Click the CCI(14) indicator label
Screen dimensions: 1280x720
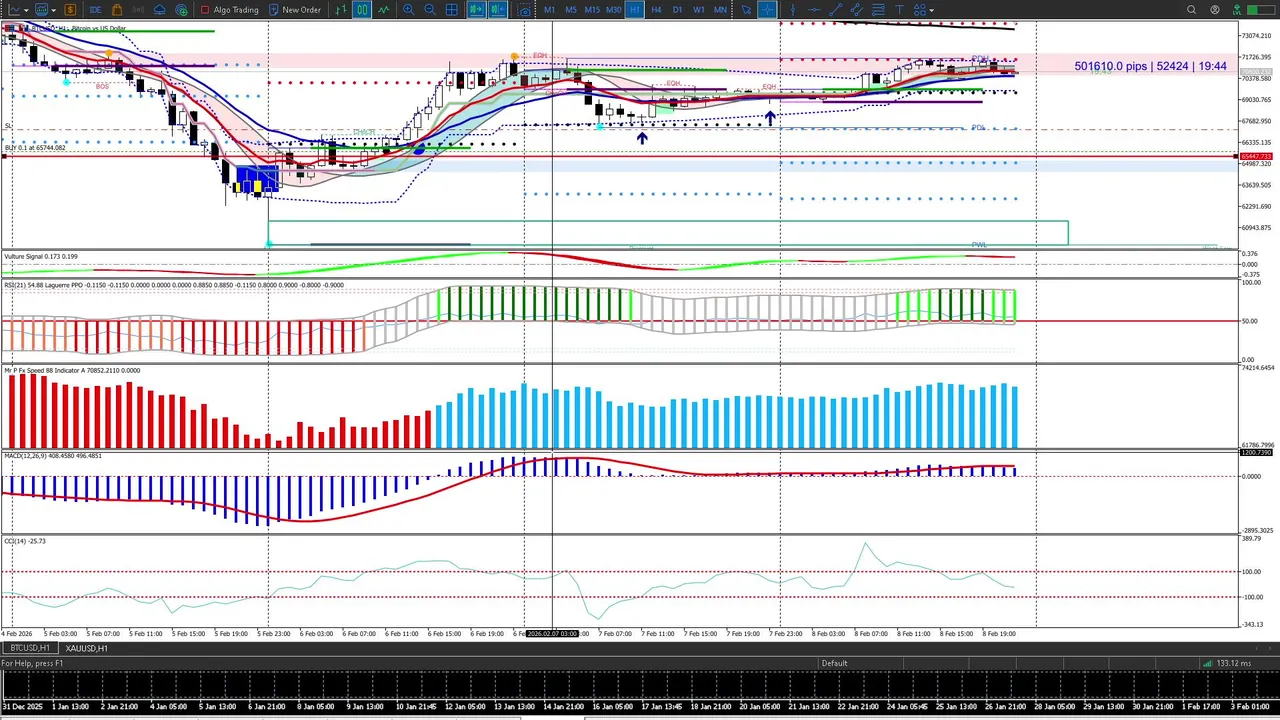click(25, 541)
